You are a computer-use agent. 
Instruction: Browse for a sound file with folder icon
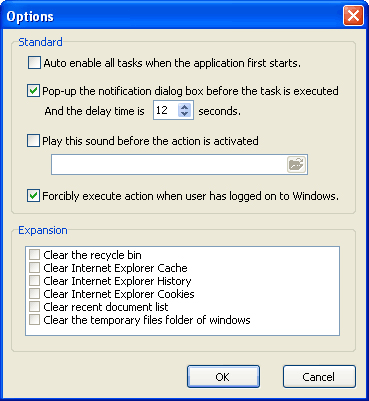(x=296, y=165)
